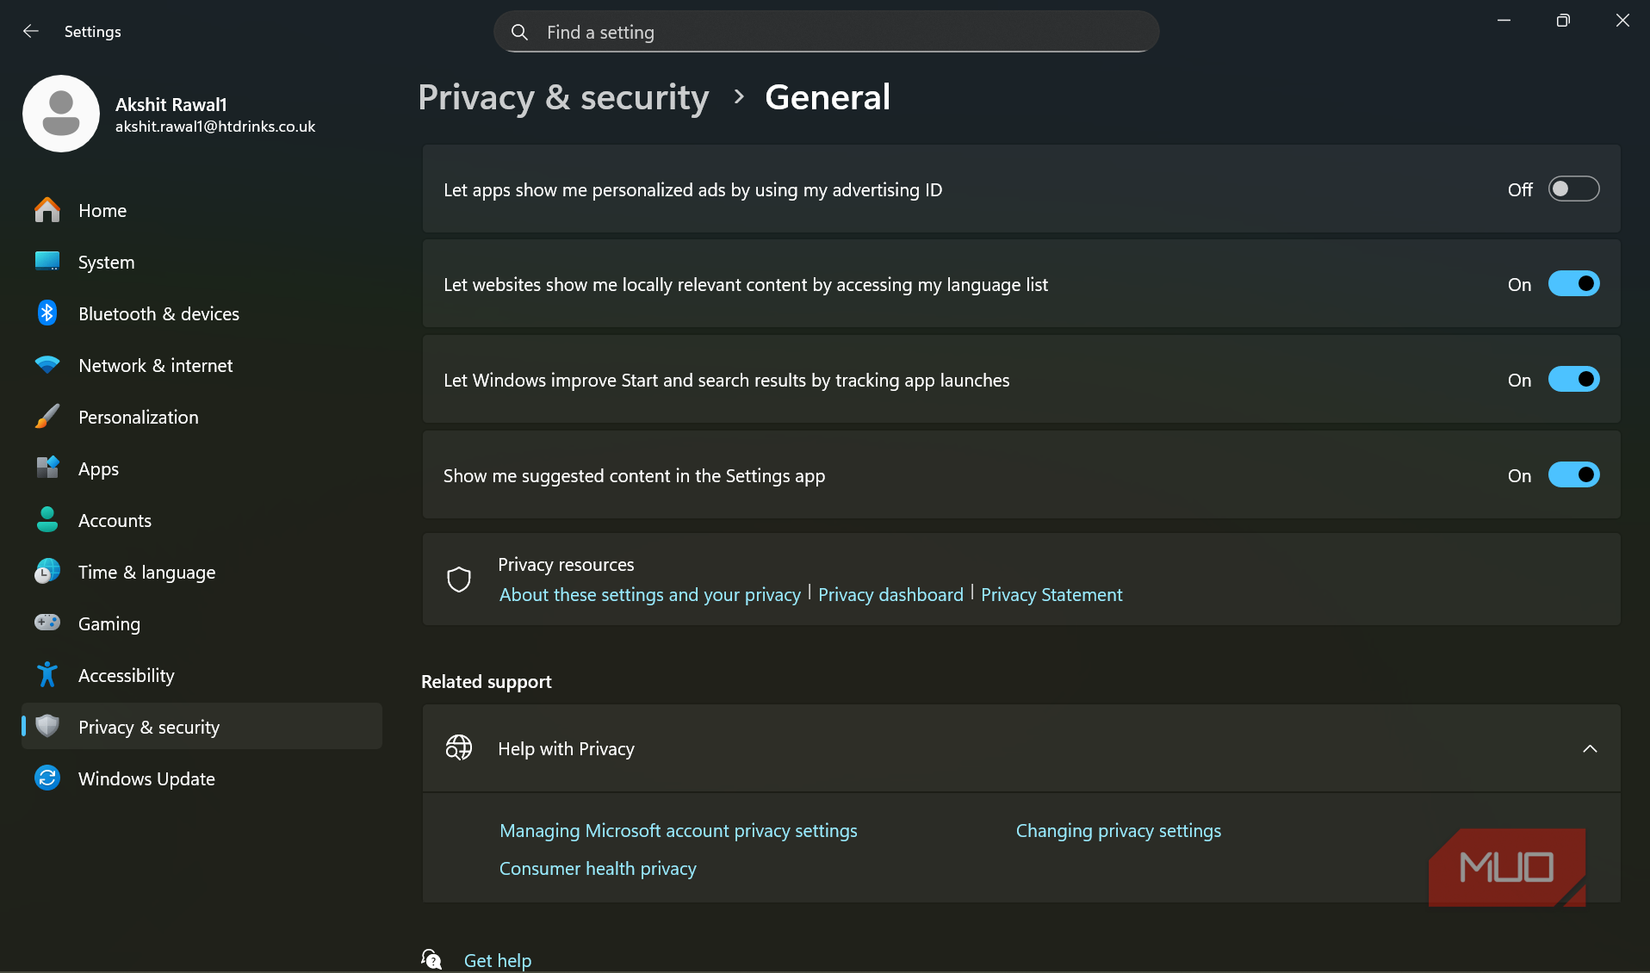The image size is (1650, 973).
Task: Disable locally relevant content from language list
Action: coord(1573,284)
